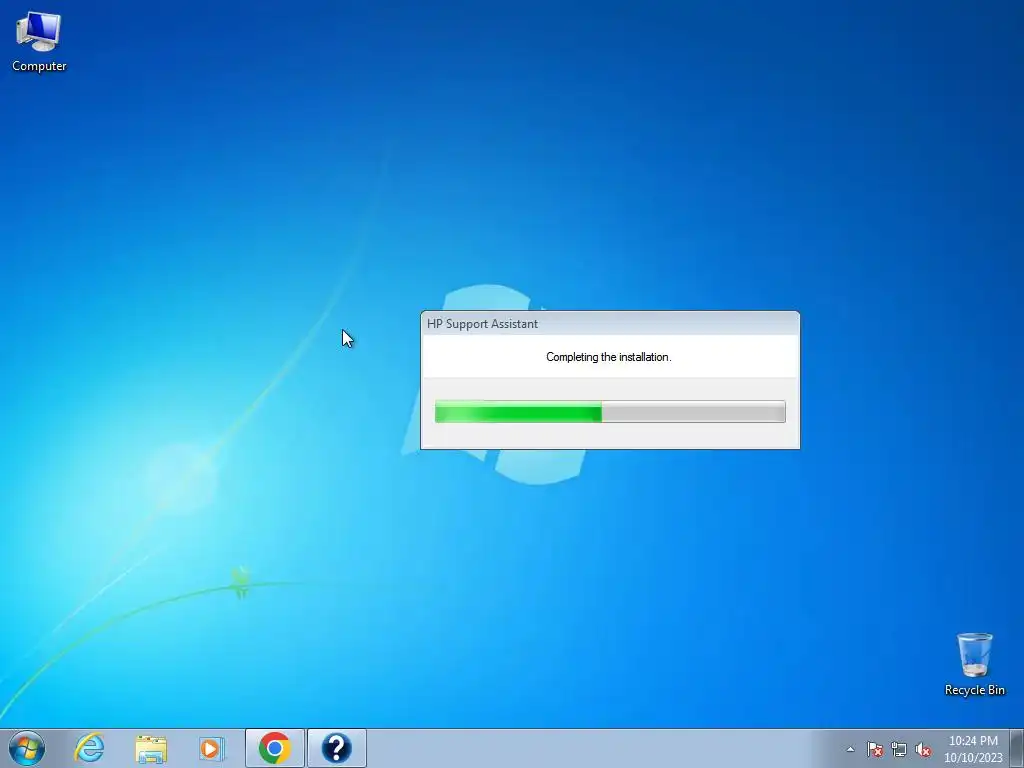Open the Windows Start menu orb

tap(27, 748)
